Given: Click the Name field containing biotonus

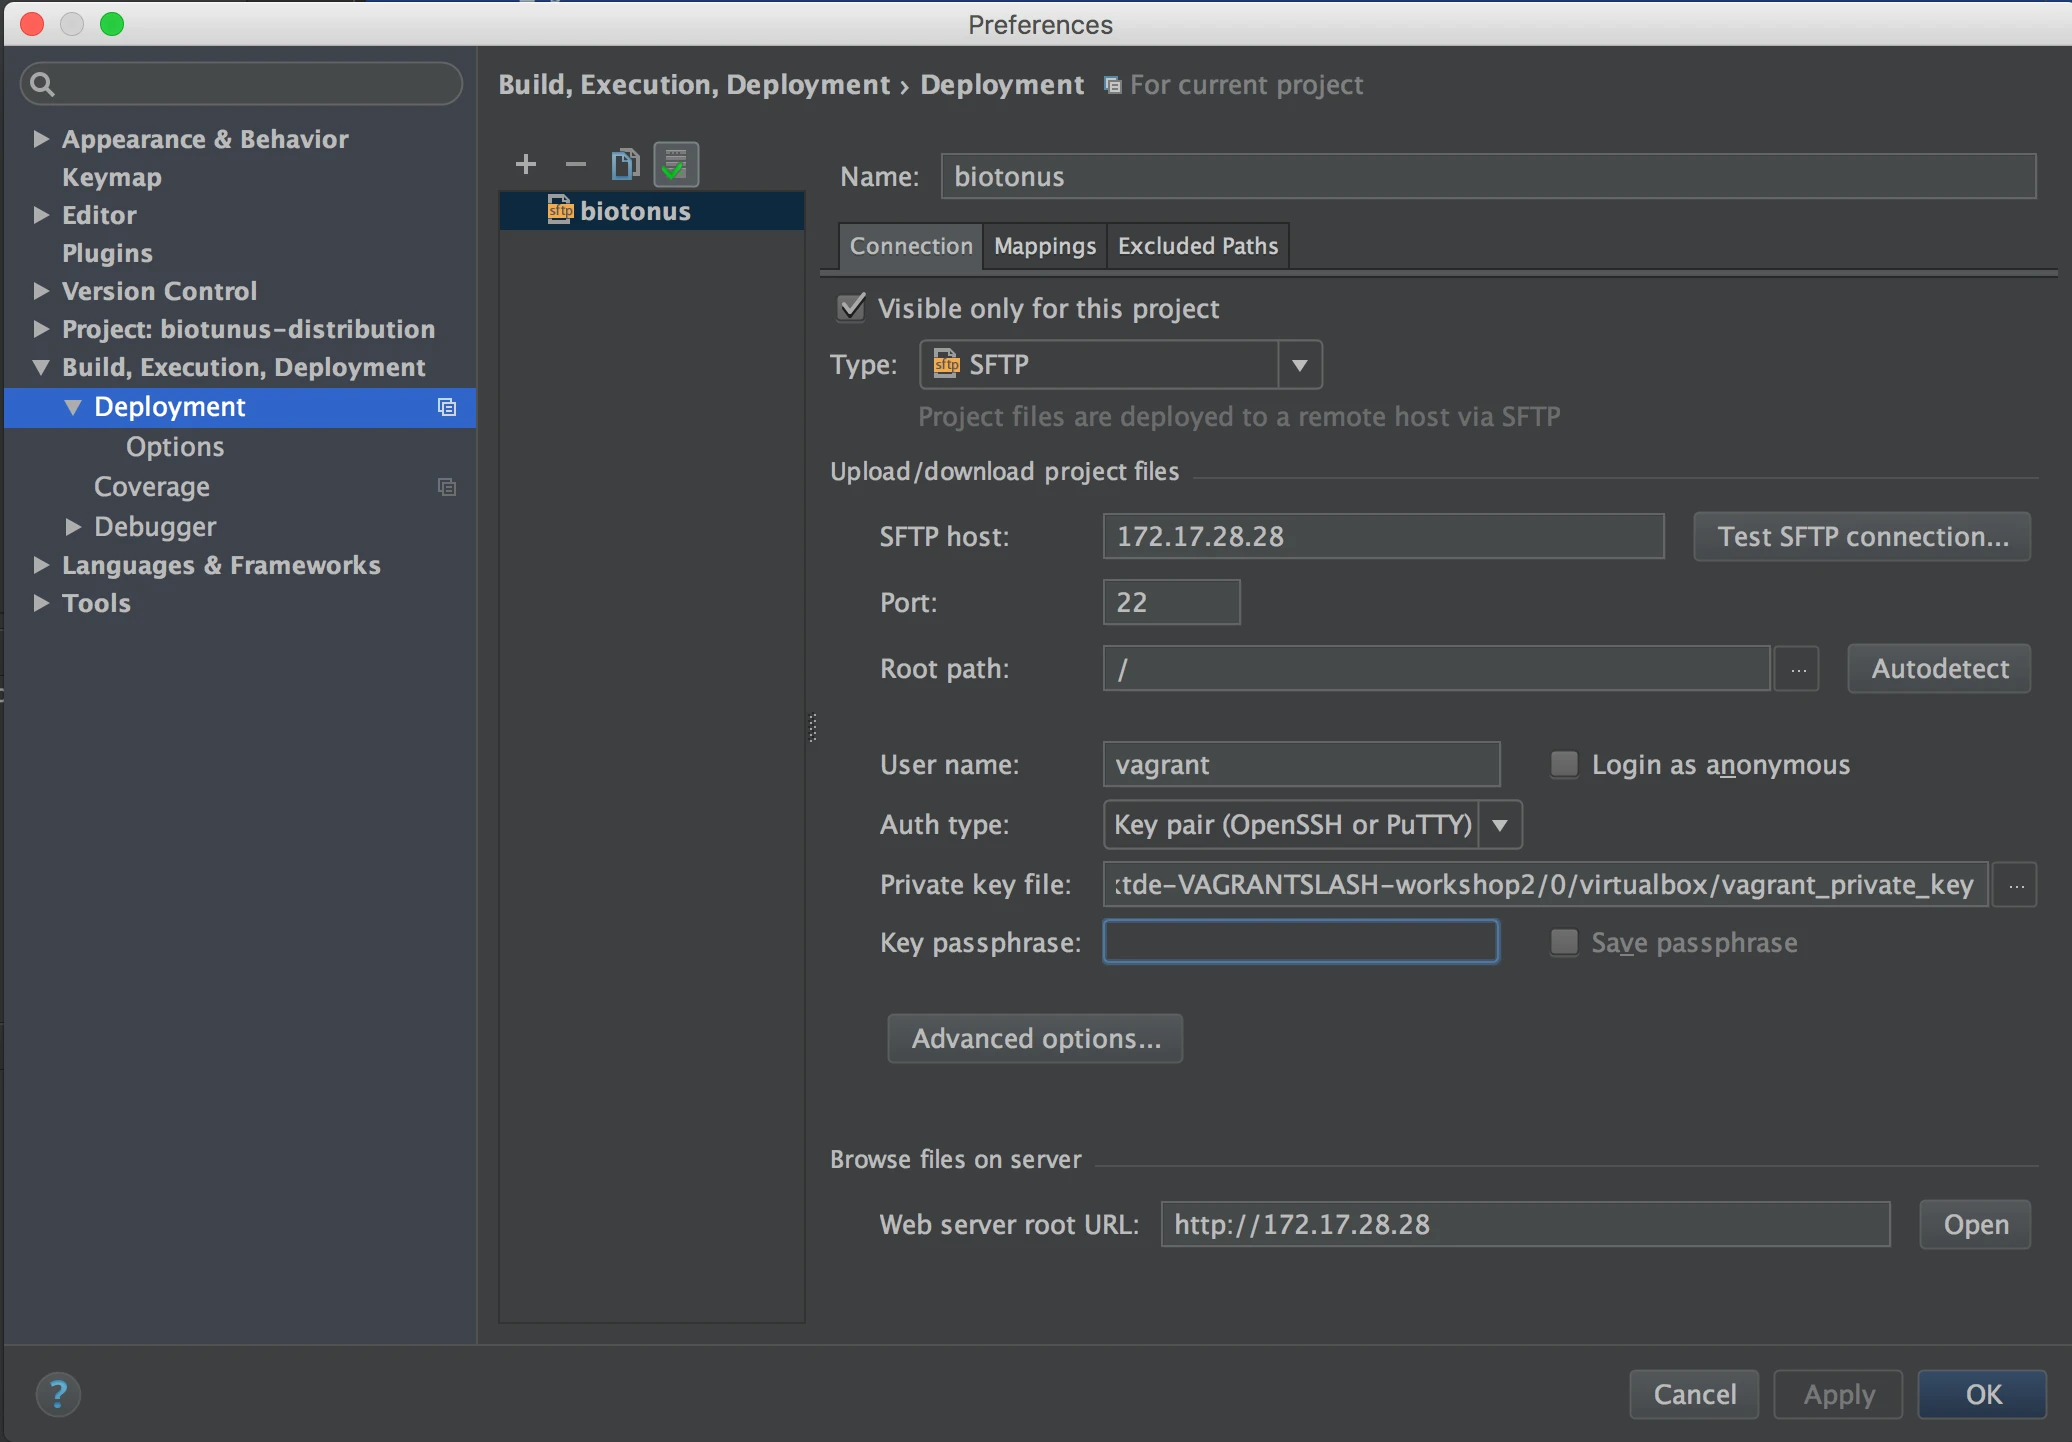Looking at the screenshot, I should pos(1488,177).
